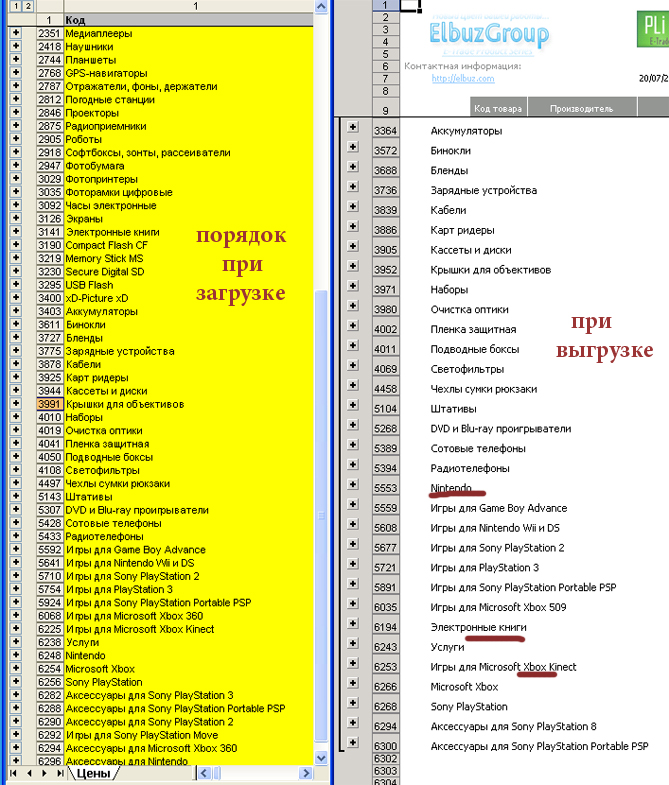Image resolution: width=669 pixels, height=785 pixels.
Task: Select Пленка защитная in right sheet
Action: [473, 329]
